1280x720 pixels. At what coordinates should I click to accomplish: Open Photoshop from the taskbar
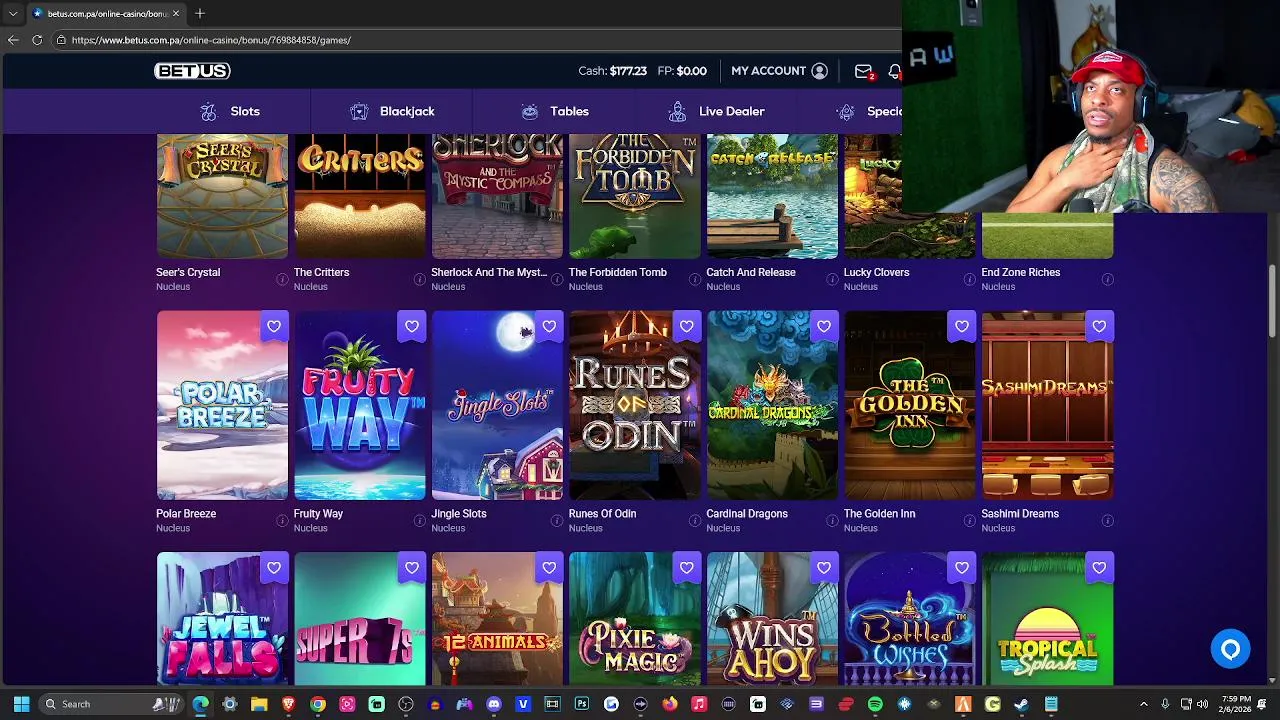[581, 704]
